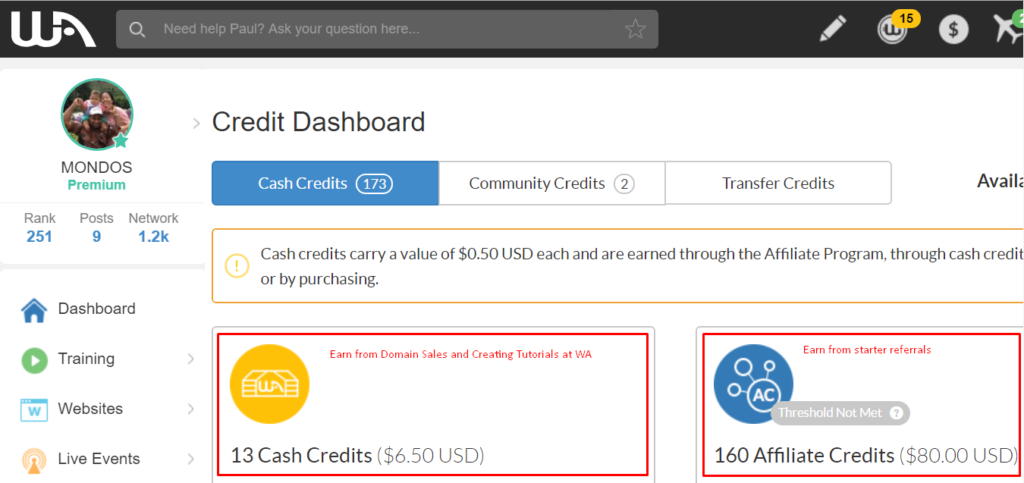The width and height of the screenshot is (1024, 483).
Task: Click the MONDOS profile picture
Action: tap(97, 115)
